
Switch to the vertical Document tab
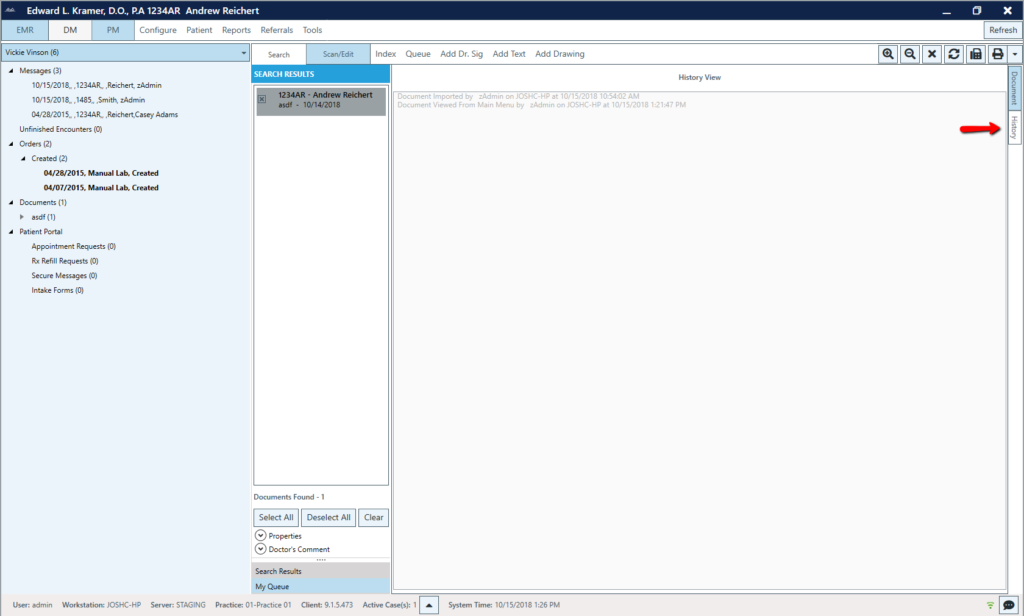(x=1014, y=88)
